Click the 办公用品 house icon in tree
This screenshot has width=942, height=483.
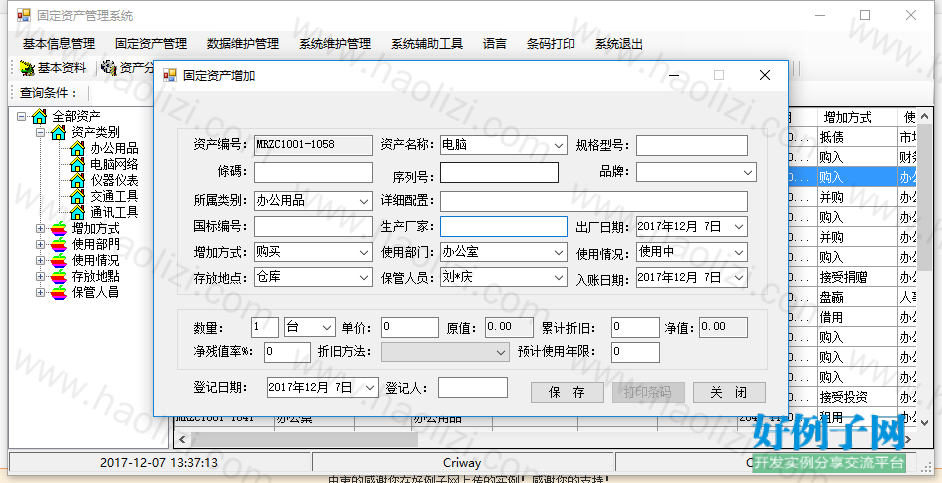pyautogui.click(x=77, y=148)
